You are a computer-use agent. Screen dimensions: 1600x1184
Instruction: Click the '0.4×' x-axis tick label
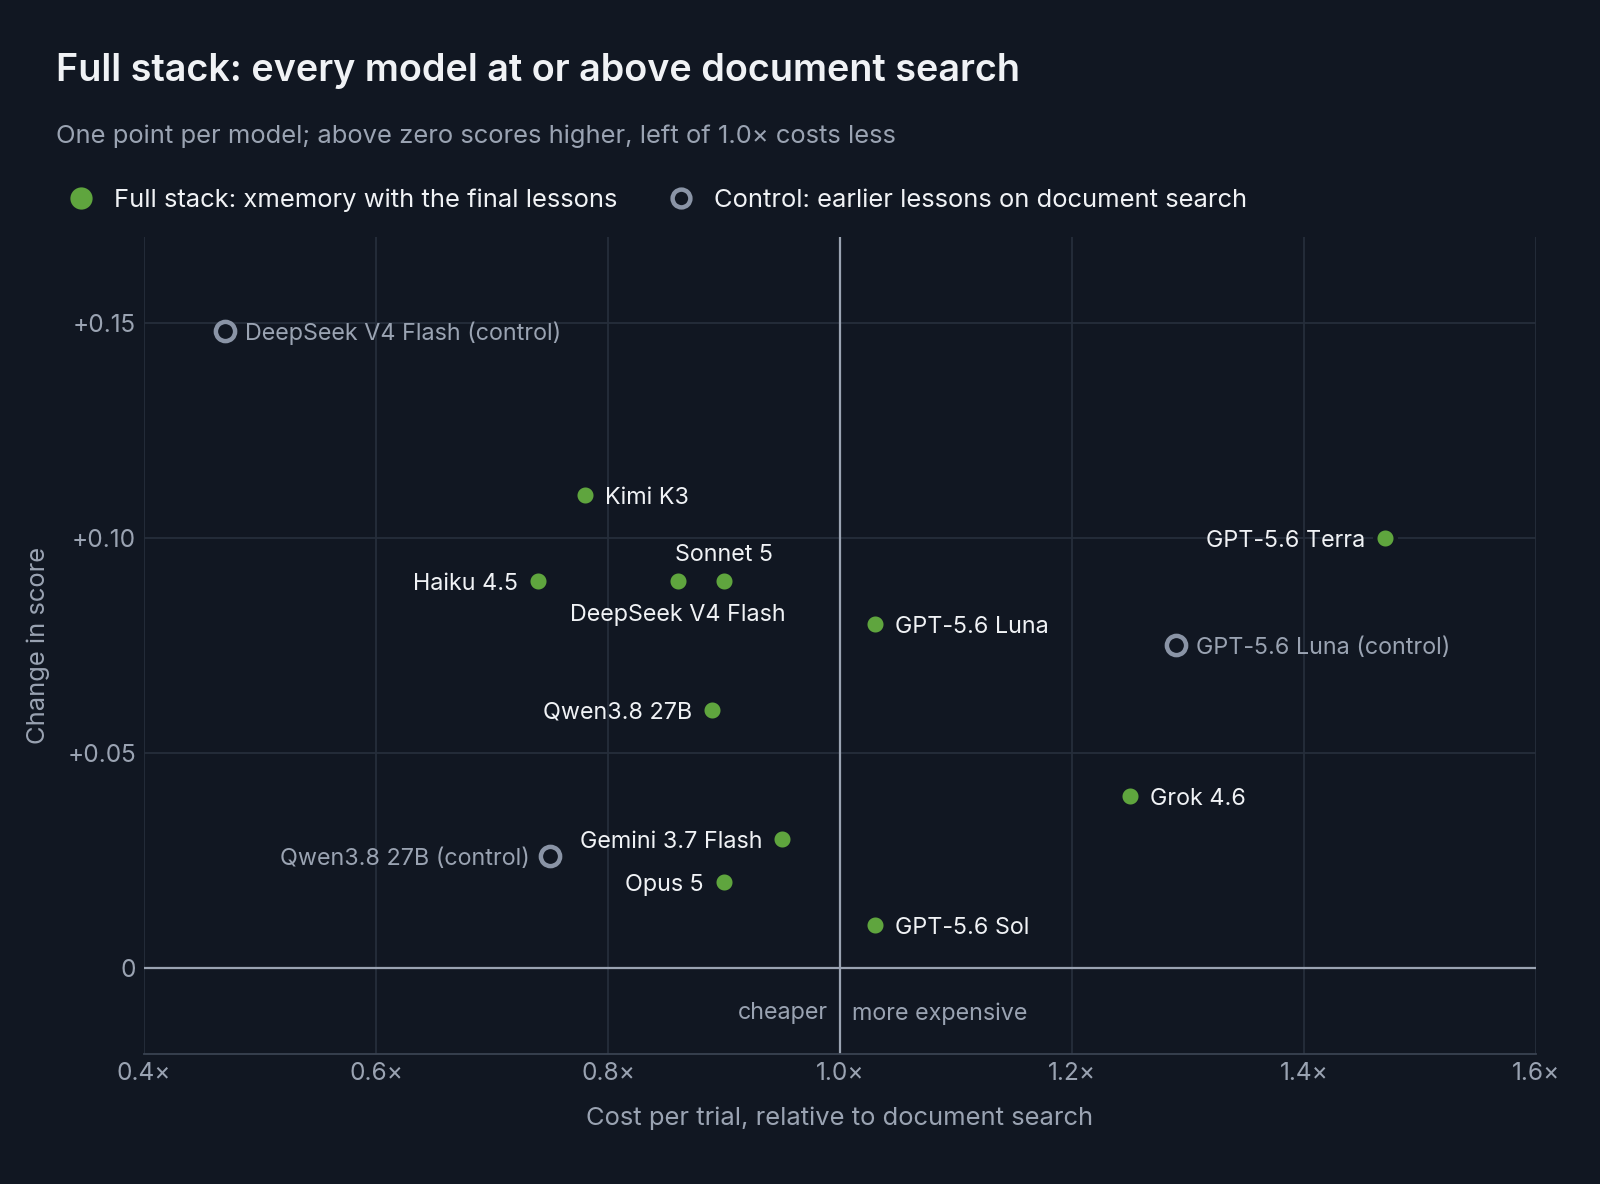click(144, 1072)
